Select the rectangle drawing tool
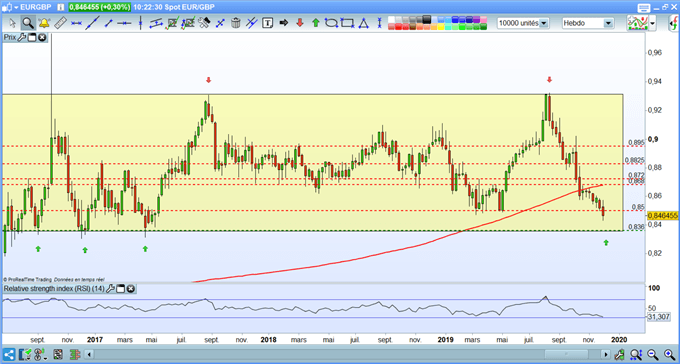The height and width of the screenshot is (364, 680). 347,23
